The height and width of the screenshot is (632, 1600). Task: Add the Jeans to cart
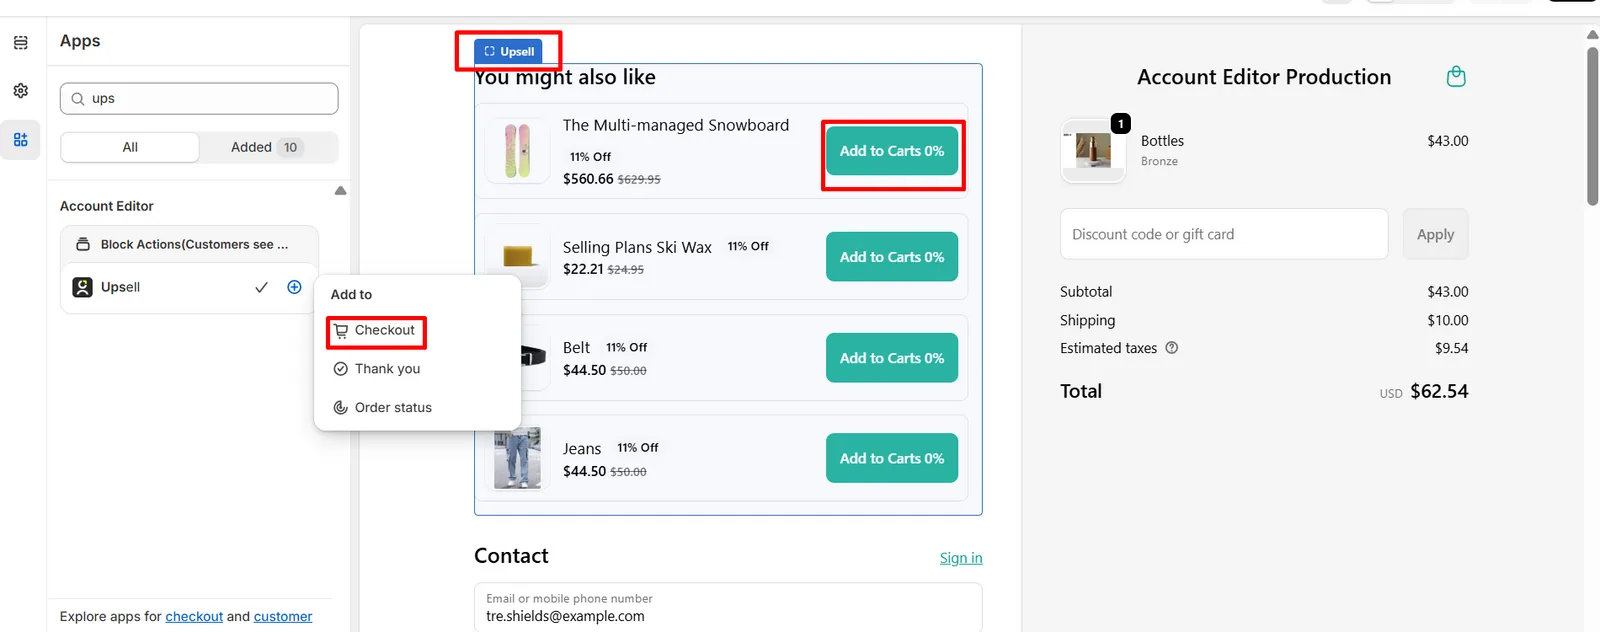pos(892,458)
